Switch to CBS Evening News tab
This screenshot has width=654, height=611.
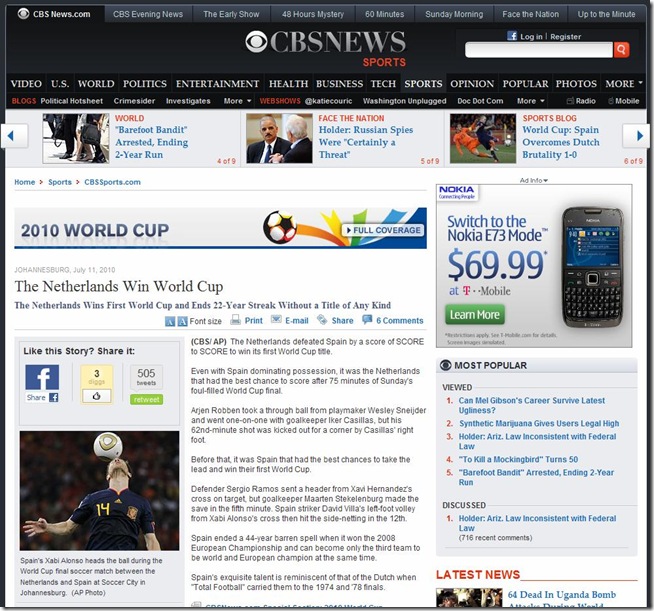(148, 14)
